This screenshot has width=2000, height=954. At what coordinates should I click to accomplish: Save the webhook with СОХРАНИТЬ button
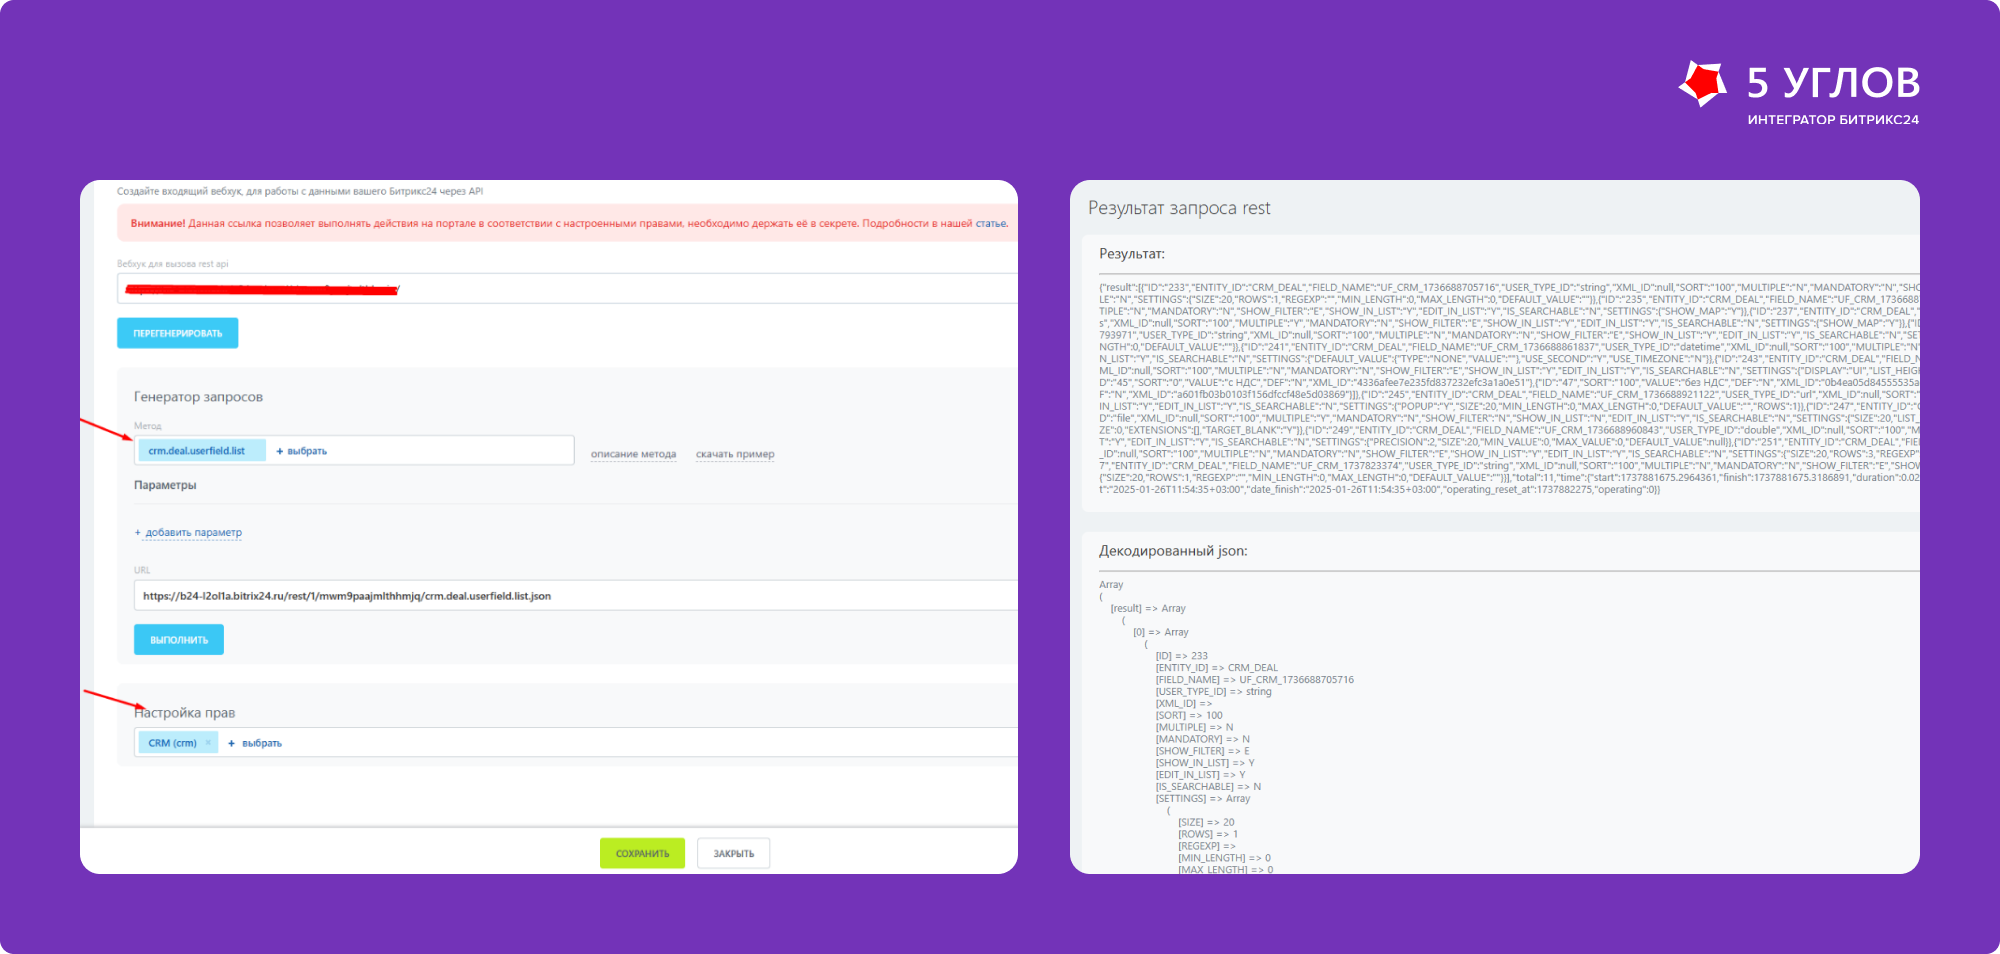click(642, 853)
